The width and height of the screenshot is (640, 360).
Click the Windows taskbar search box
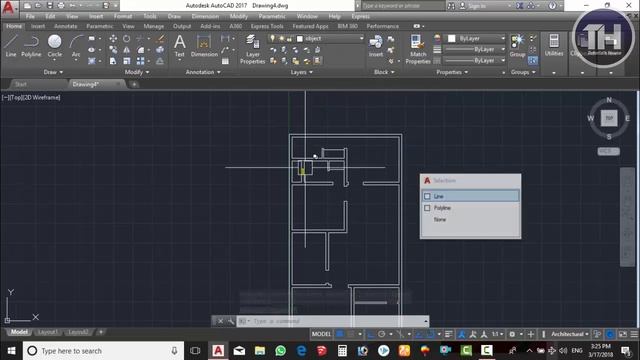(103, 351)
